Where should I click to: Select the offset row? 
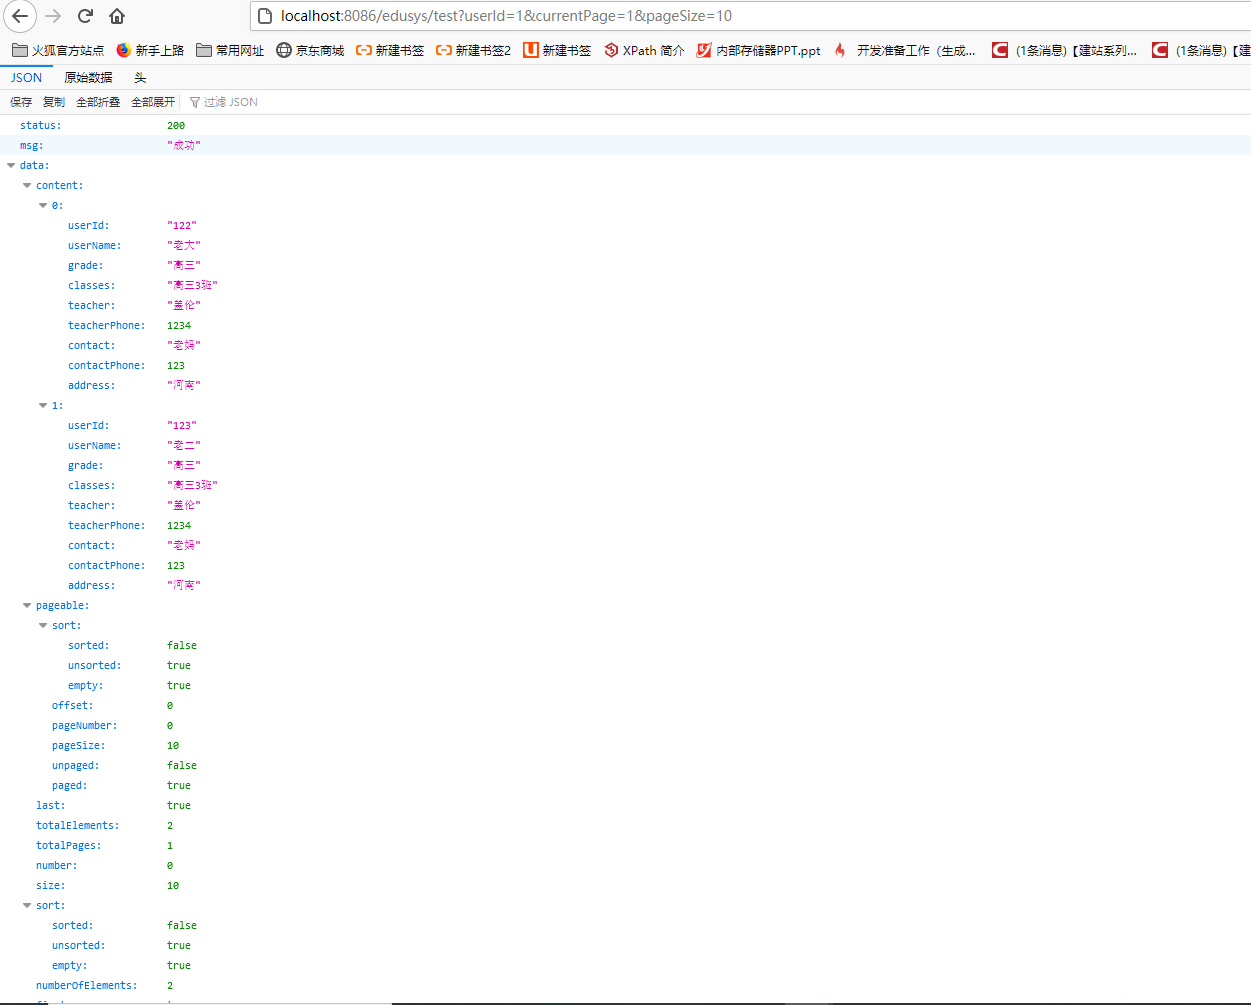625,705
